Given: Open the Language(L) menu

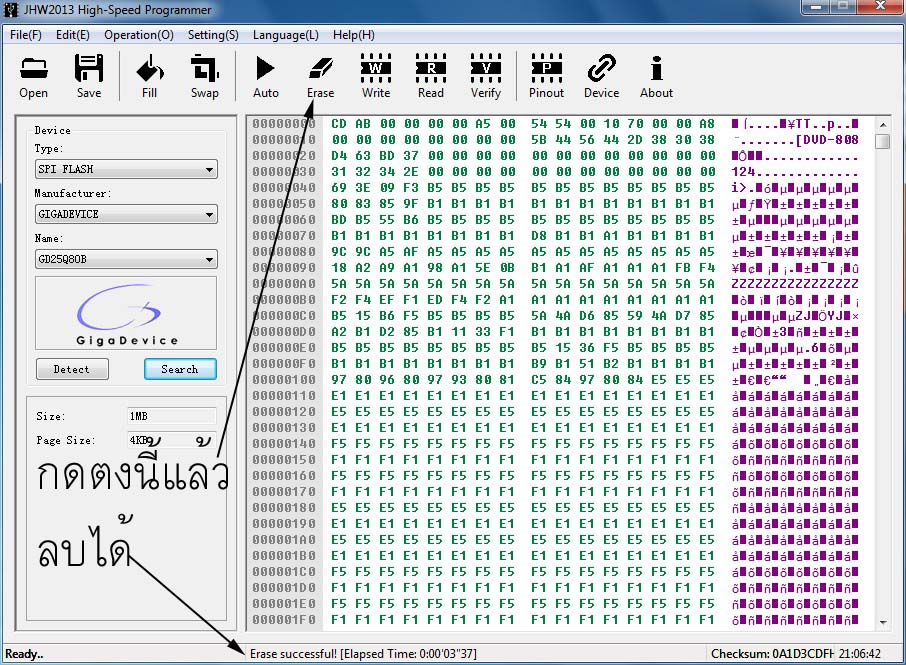Looking at the screenshot, I should click(286, 35).
